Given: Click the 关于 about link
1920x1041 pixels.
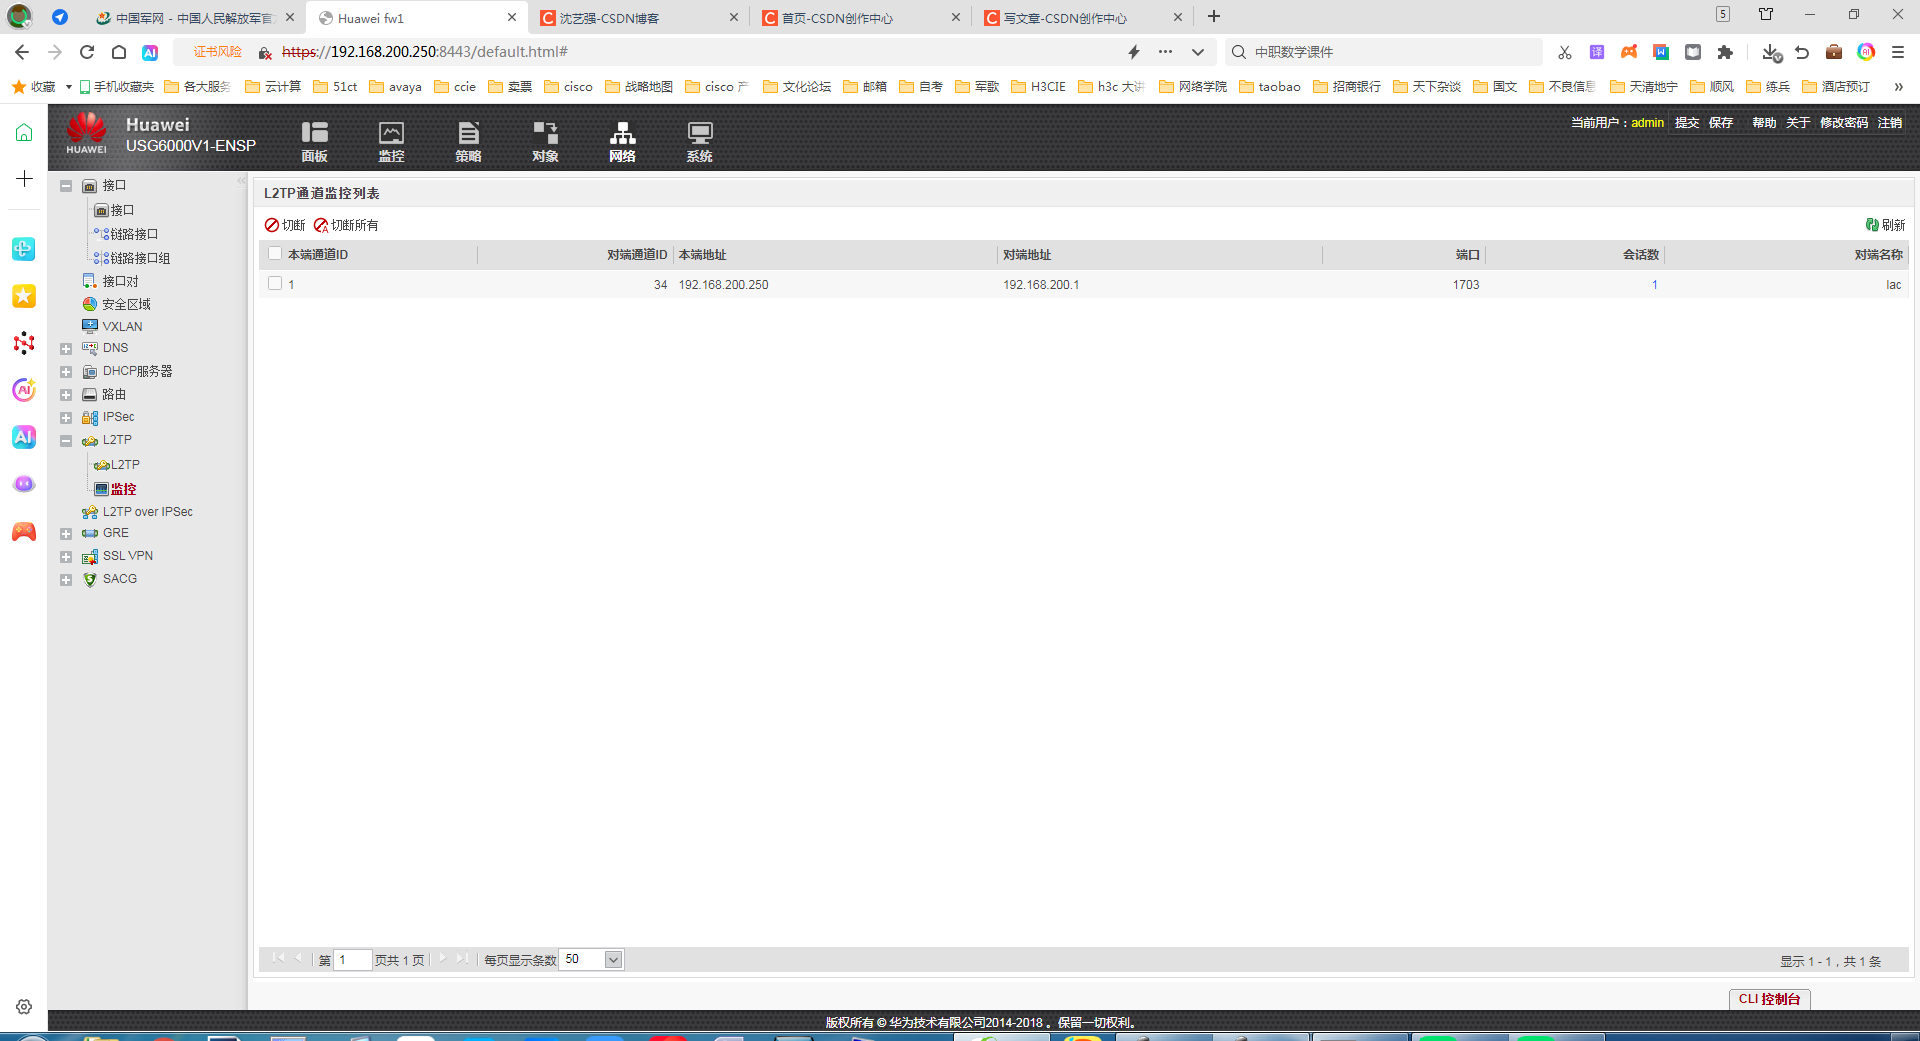Looking at the screenshot, I should click(1798, 123).
